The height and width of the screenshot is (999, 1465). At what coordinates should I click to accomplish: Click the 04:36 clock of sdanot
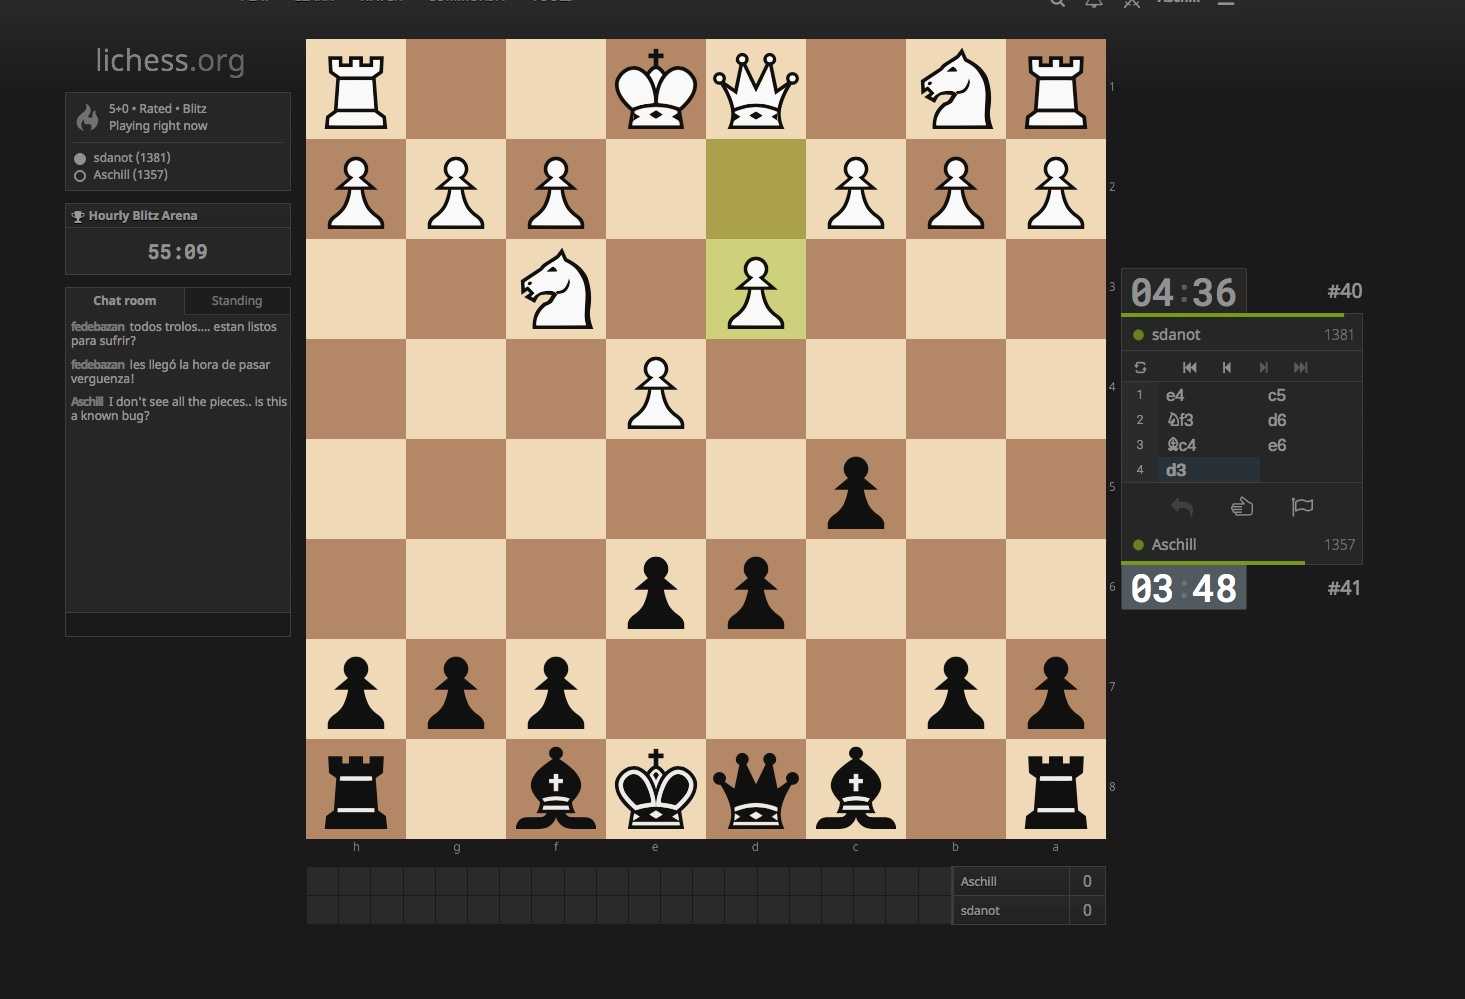[1184, 292]
